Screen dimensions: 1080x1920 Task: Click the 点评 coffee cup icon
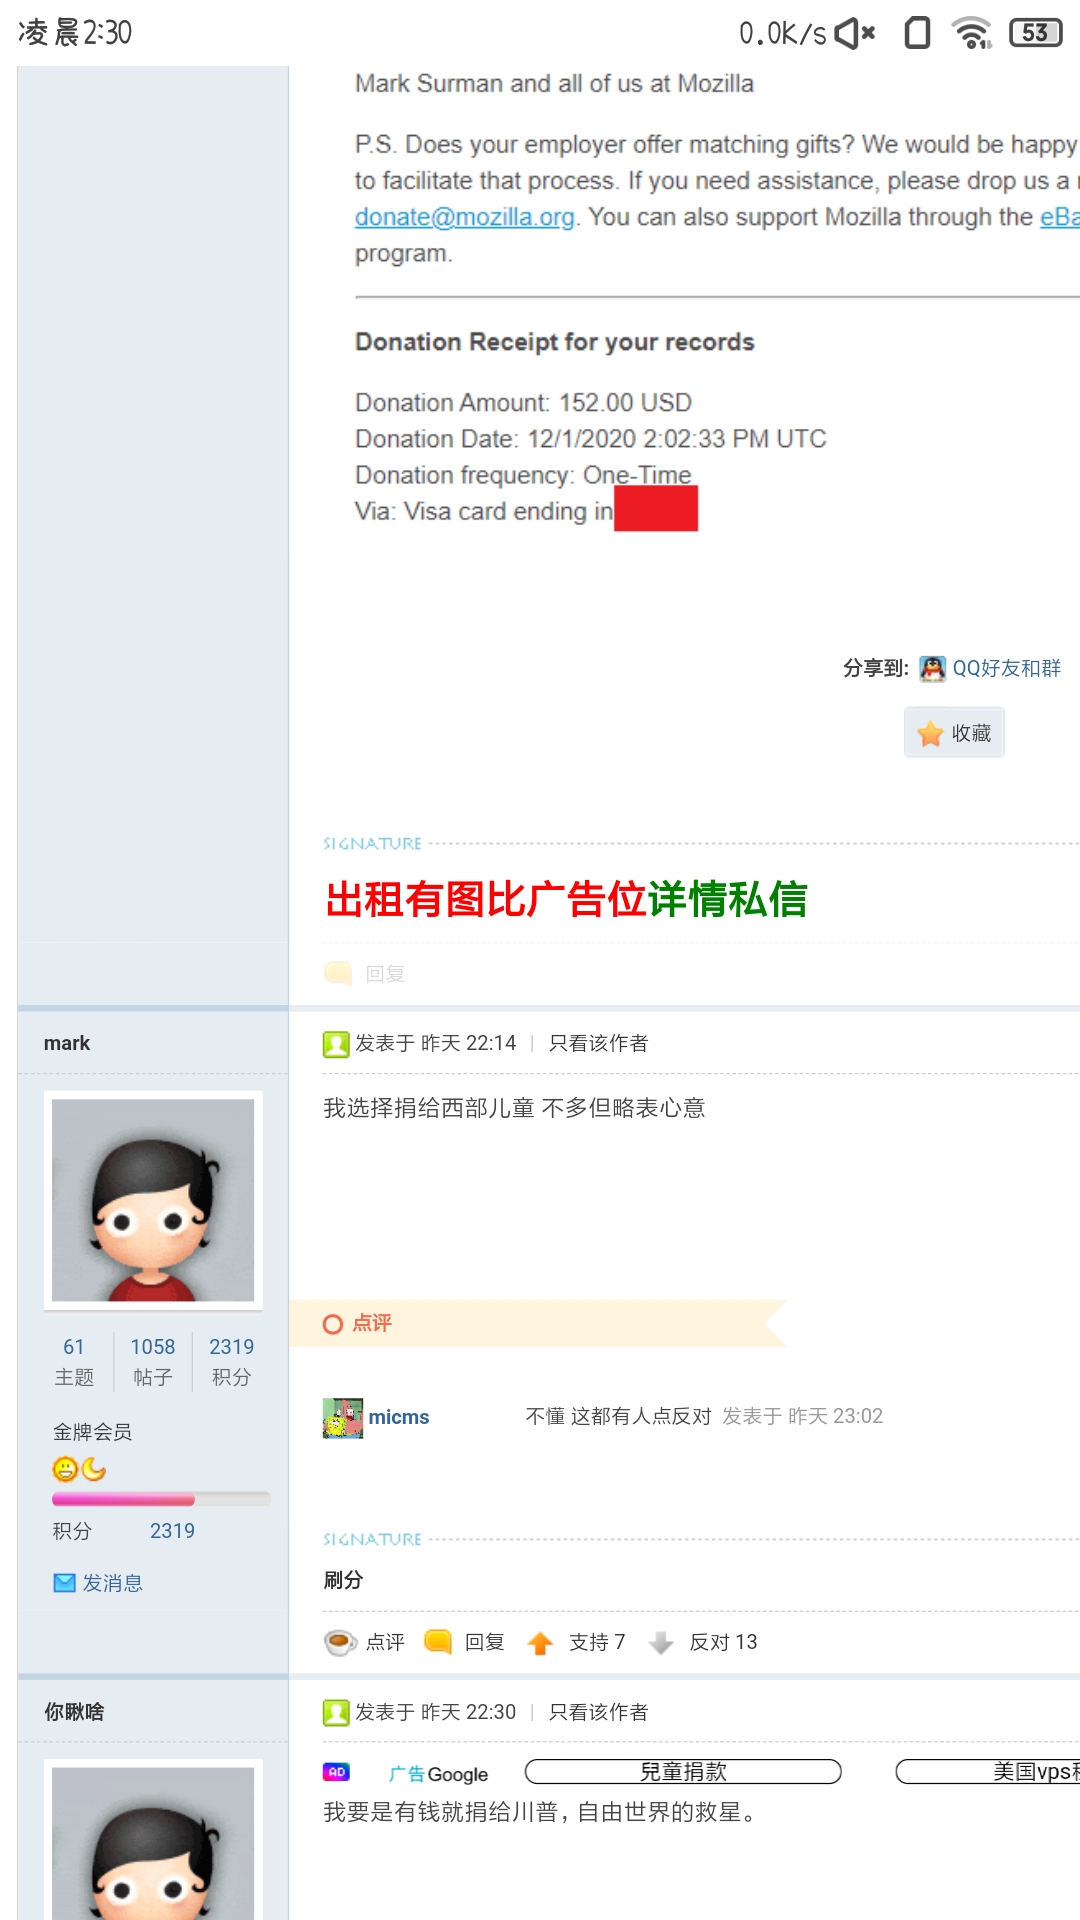pyautogui.click(x=341, y=1642)
